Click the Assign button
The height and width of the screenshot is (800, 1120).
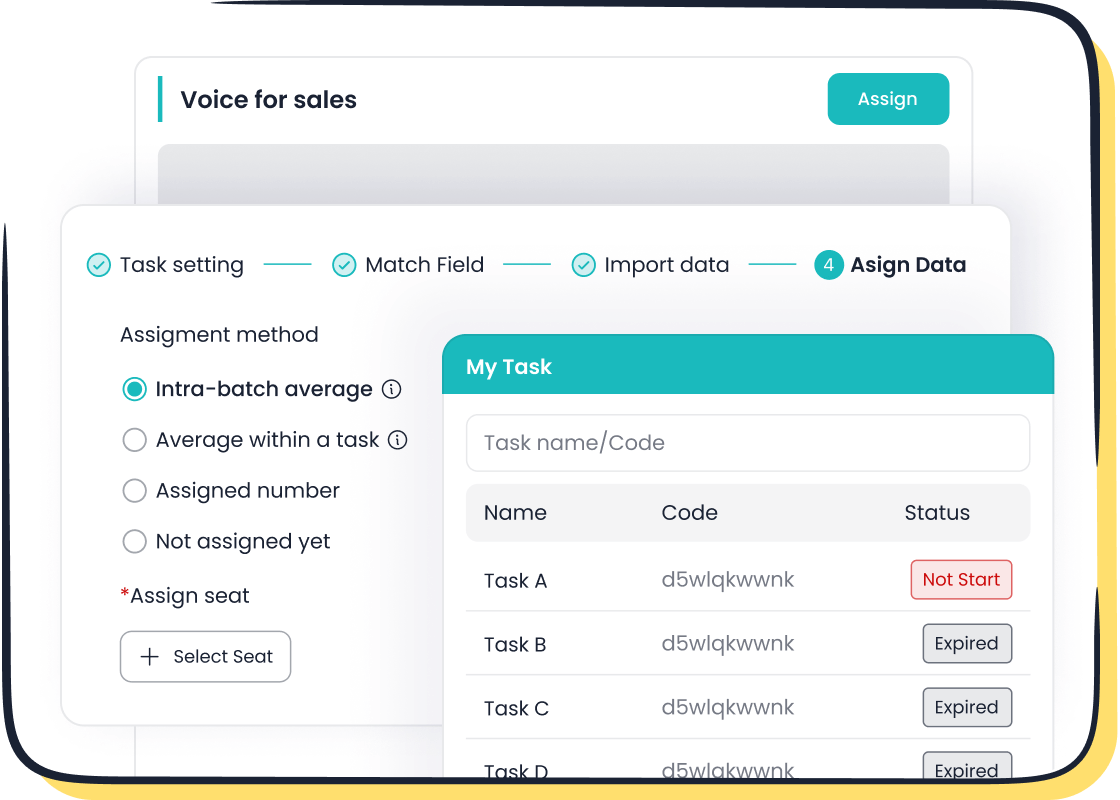click(x=888, y=99)
